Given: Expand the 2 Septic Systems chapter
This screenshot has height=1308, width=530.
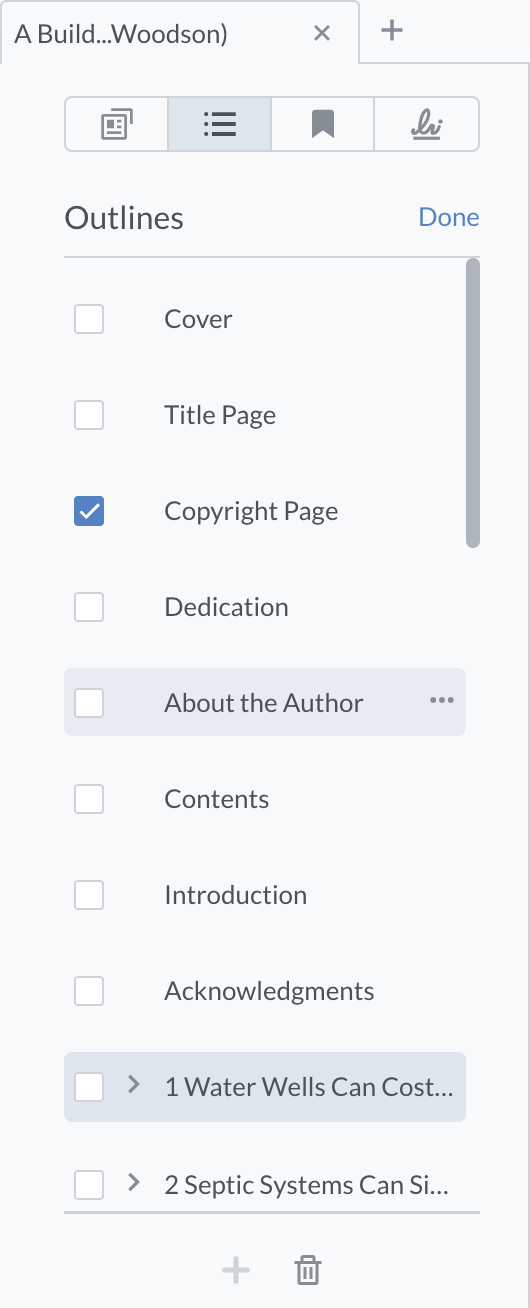Looking at the screenshot, I should pyautogui.click(x=134, y=1183).
